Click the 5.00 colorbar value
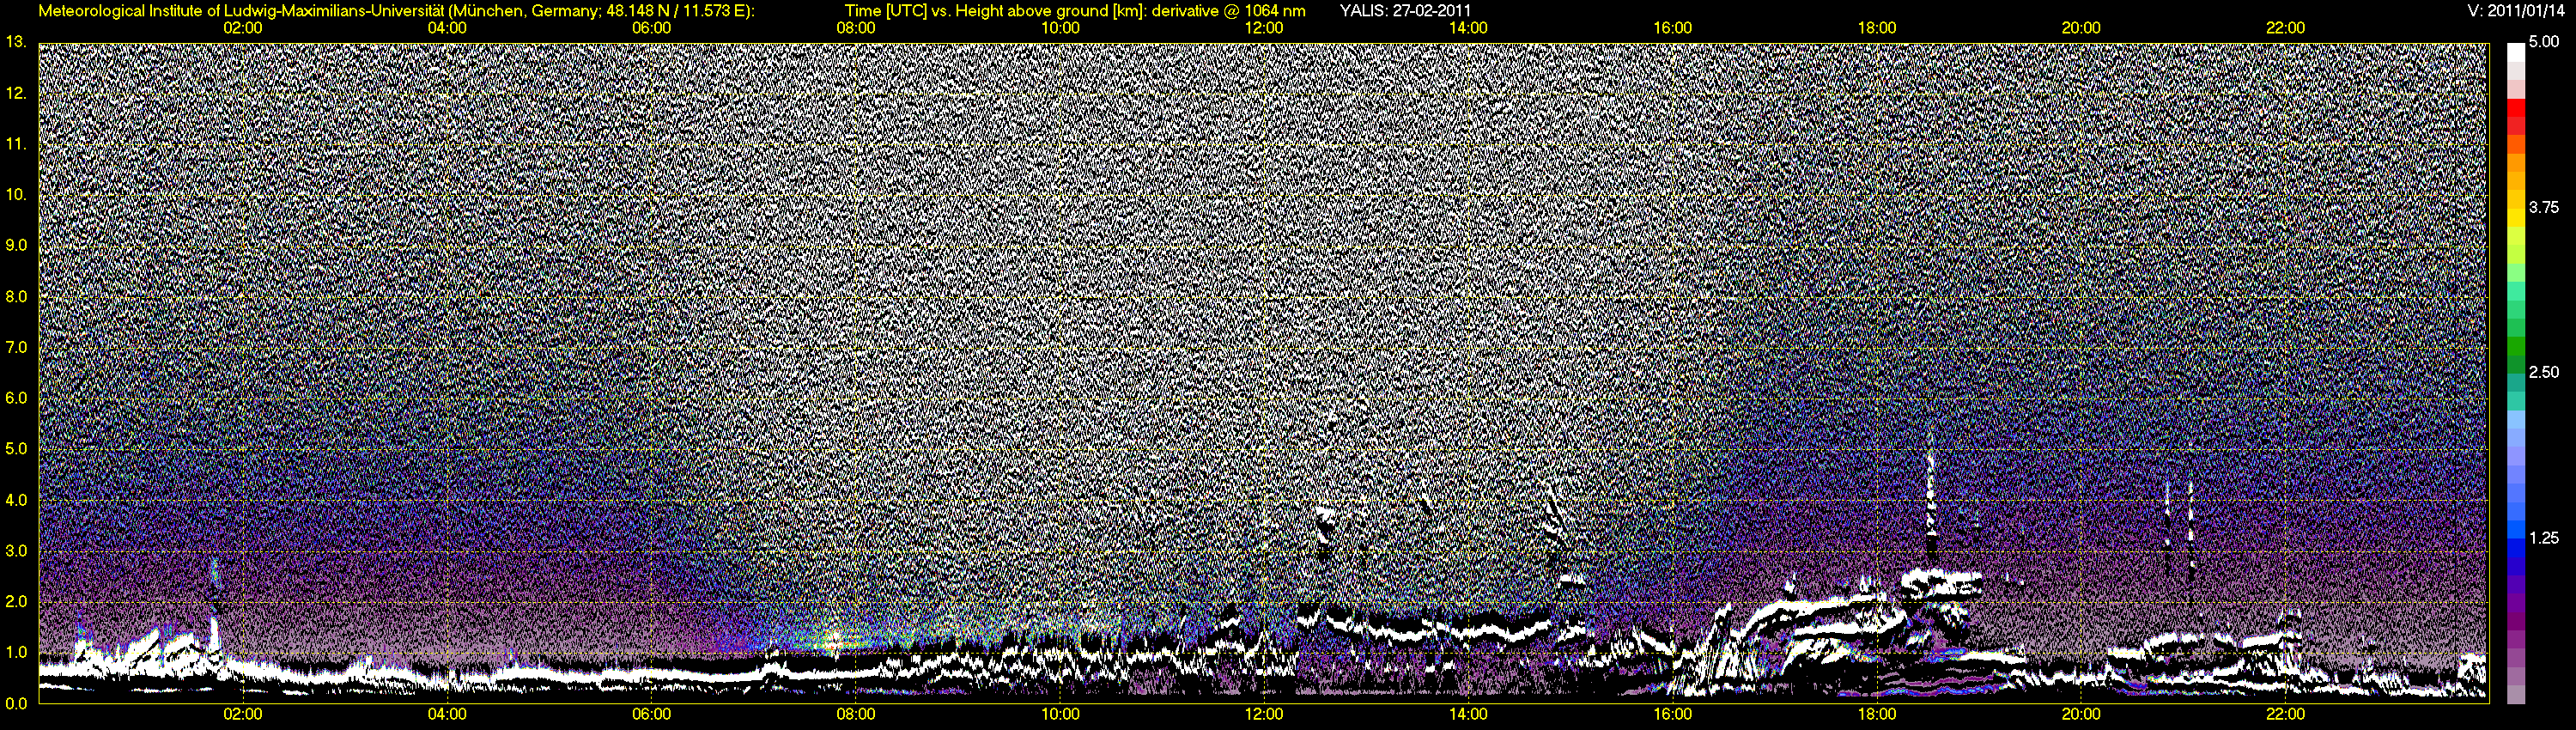Viewport: 2576px width, 730px height. click(2544, 42)
